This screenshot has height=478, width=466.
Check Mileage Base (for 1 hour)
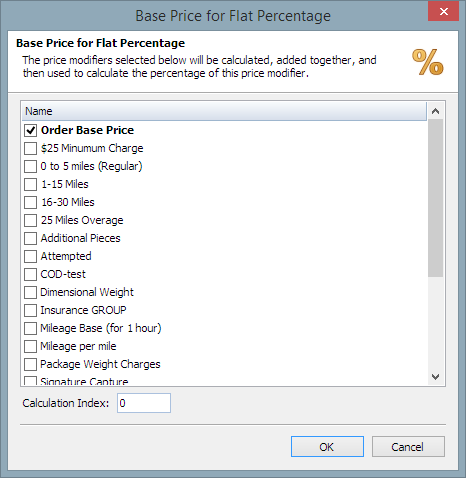point(30,328)
